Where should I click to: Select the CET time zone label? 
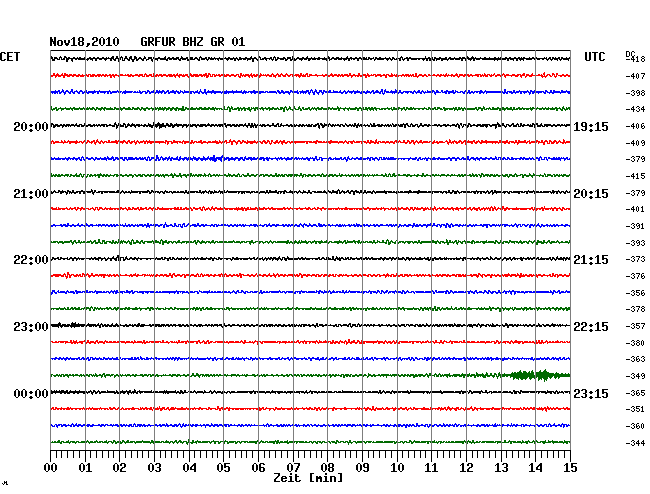[x=10, y=57]
